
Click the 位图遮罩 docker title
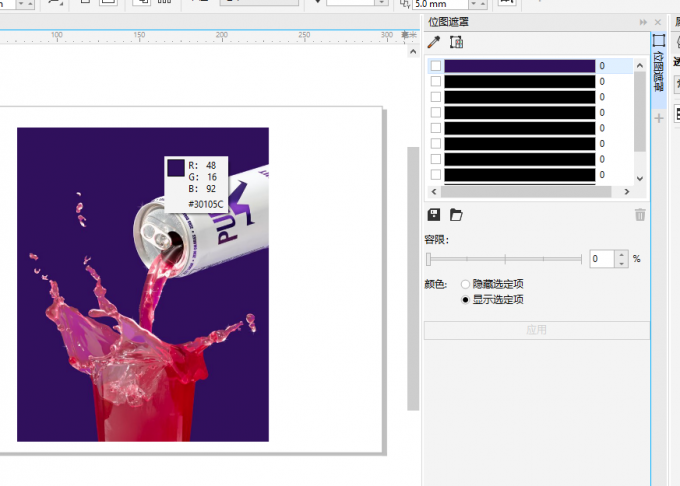click(x=448, y=22)
